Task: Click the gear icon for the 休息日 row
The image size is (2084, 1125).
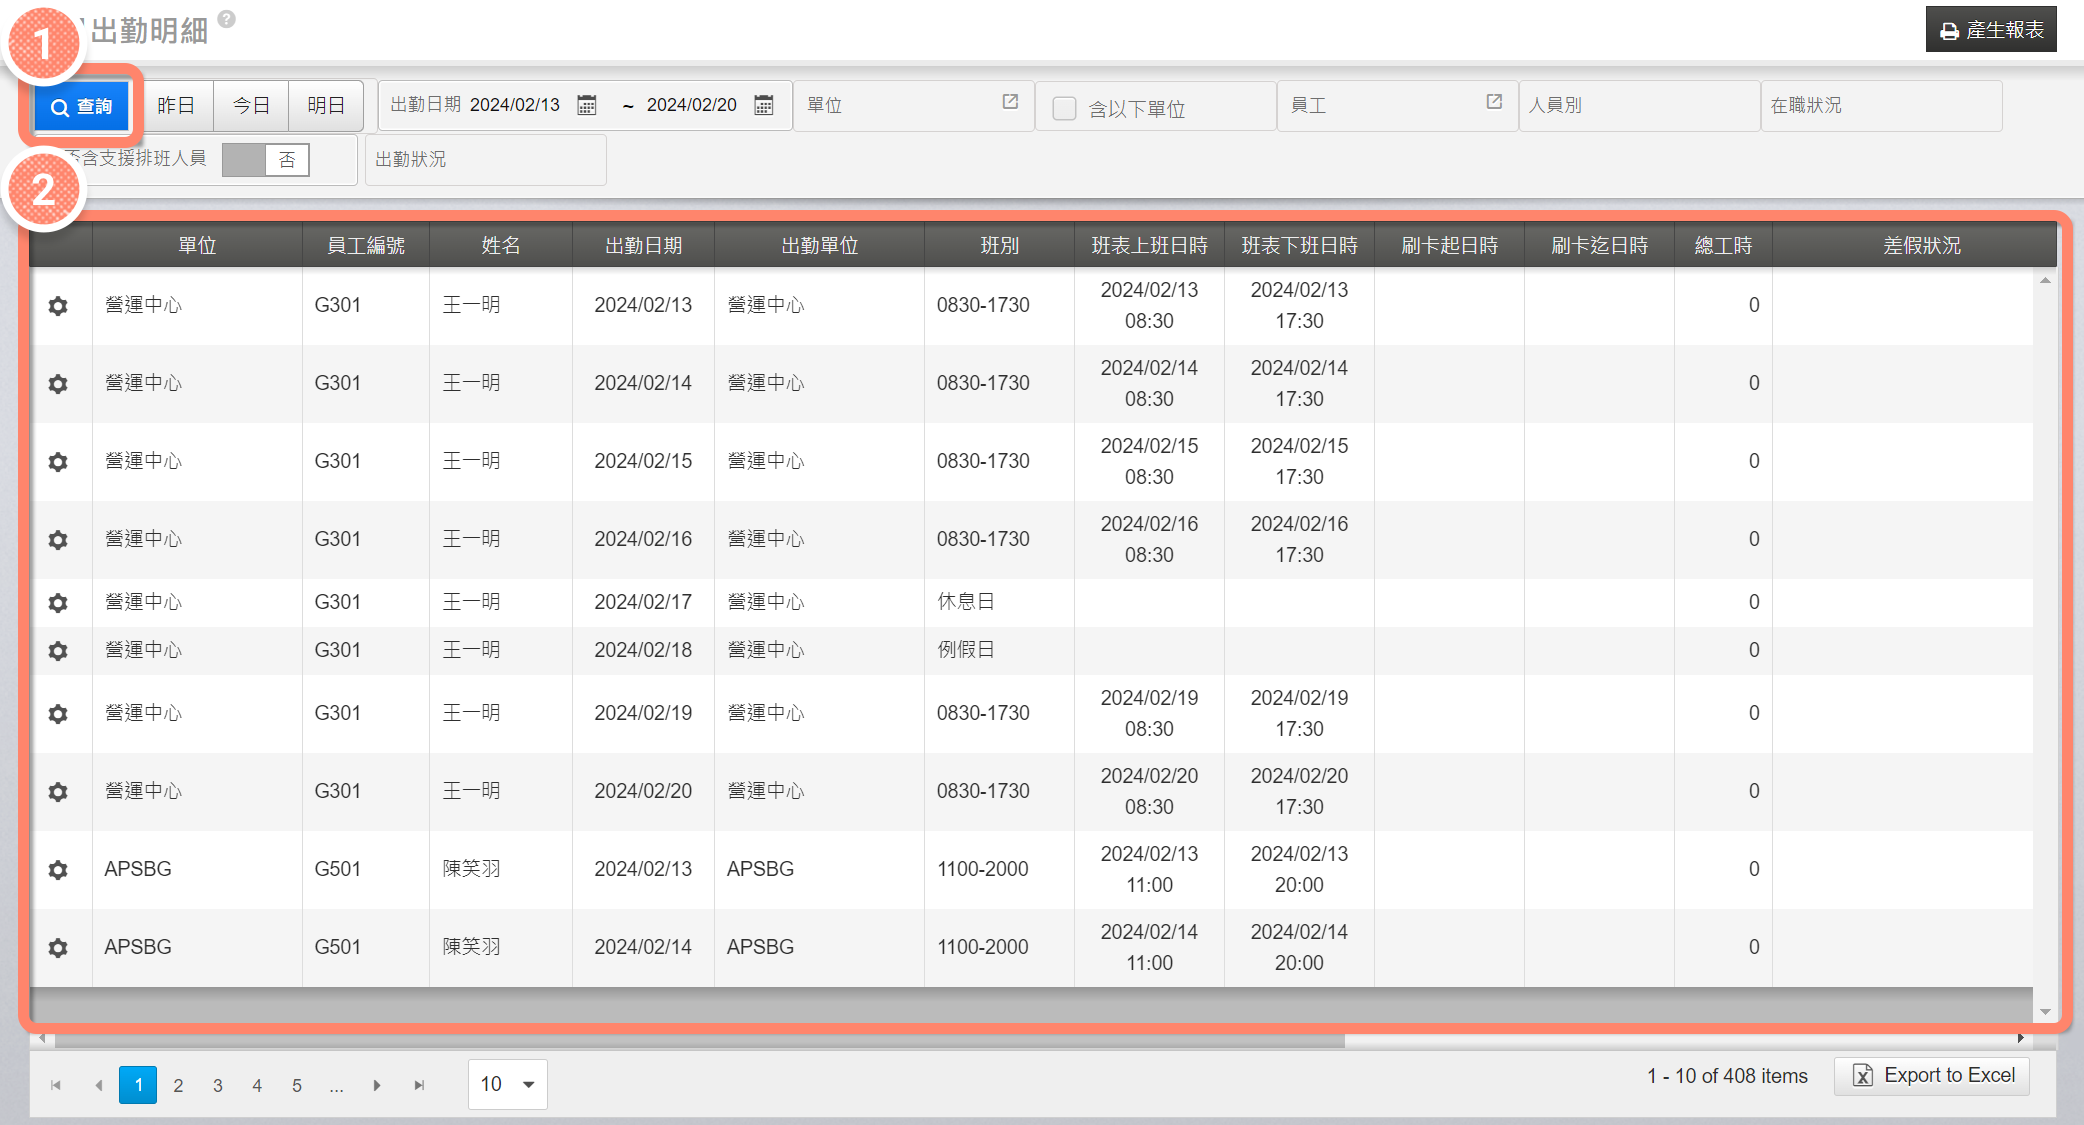Action: (x=58, y=603)
